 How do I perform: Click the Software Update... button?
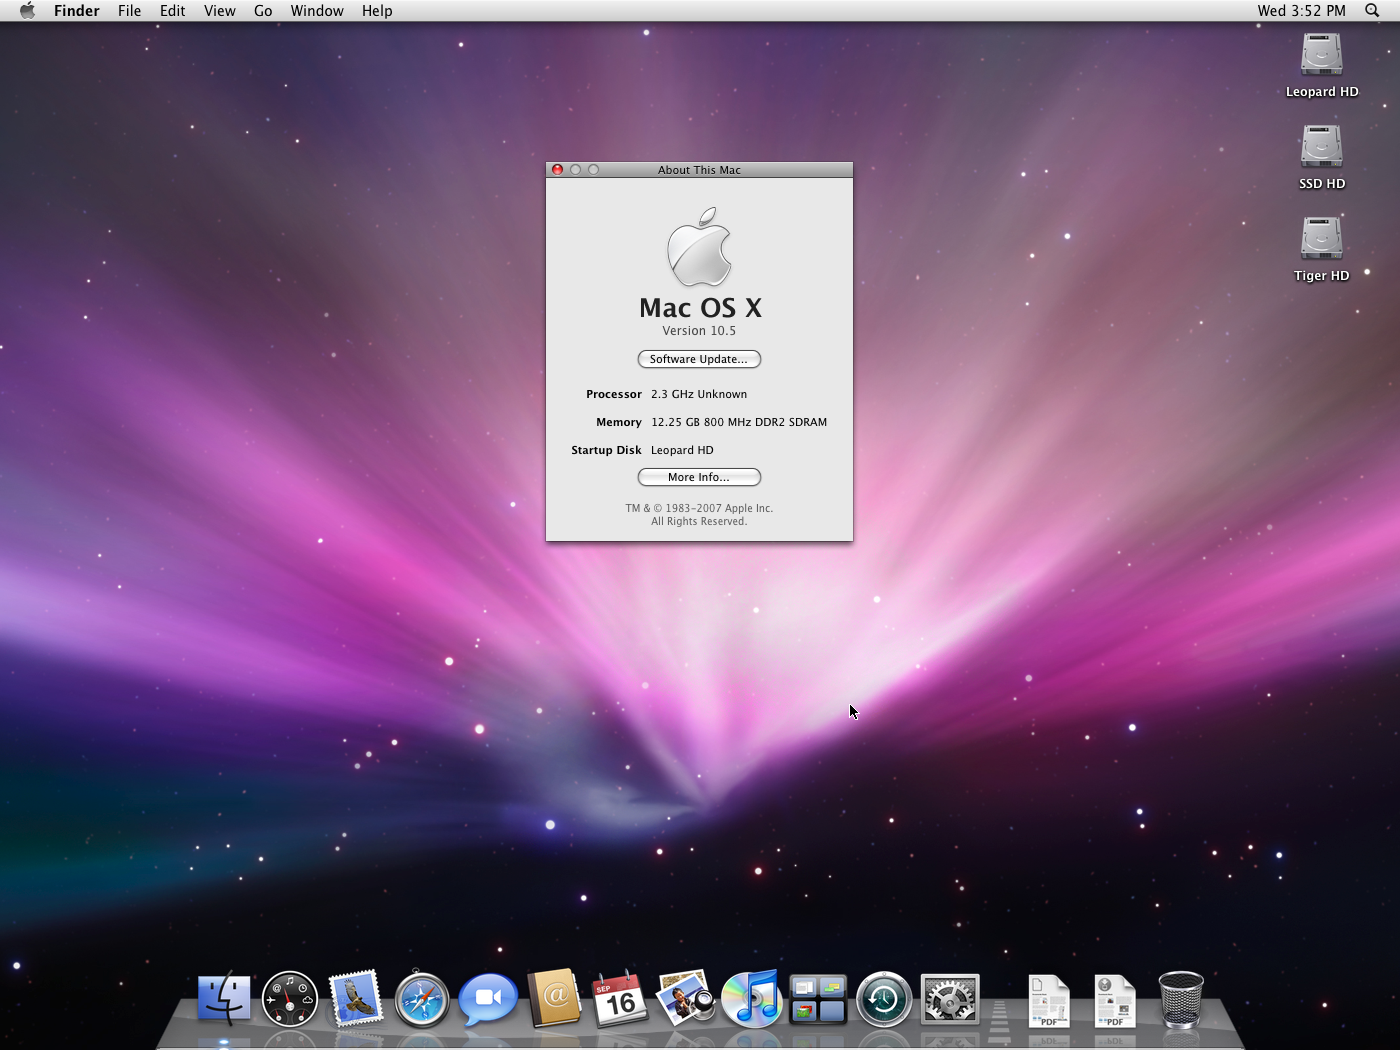[699, 359]
